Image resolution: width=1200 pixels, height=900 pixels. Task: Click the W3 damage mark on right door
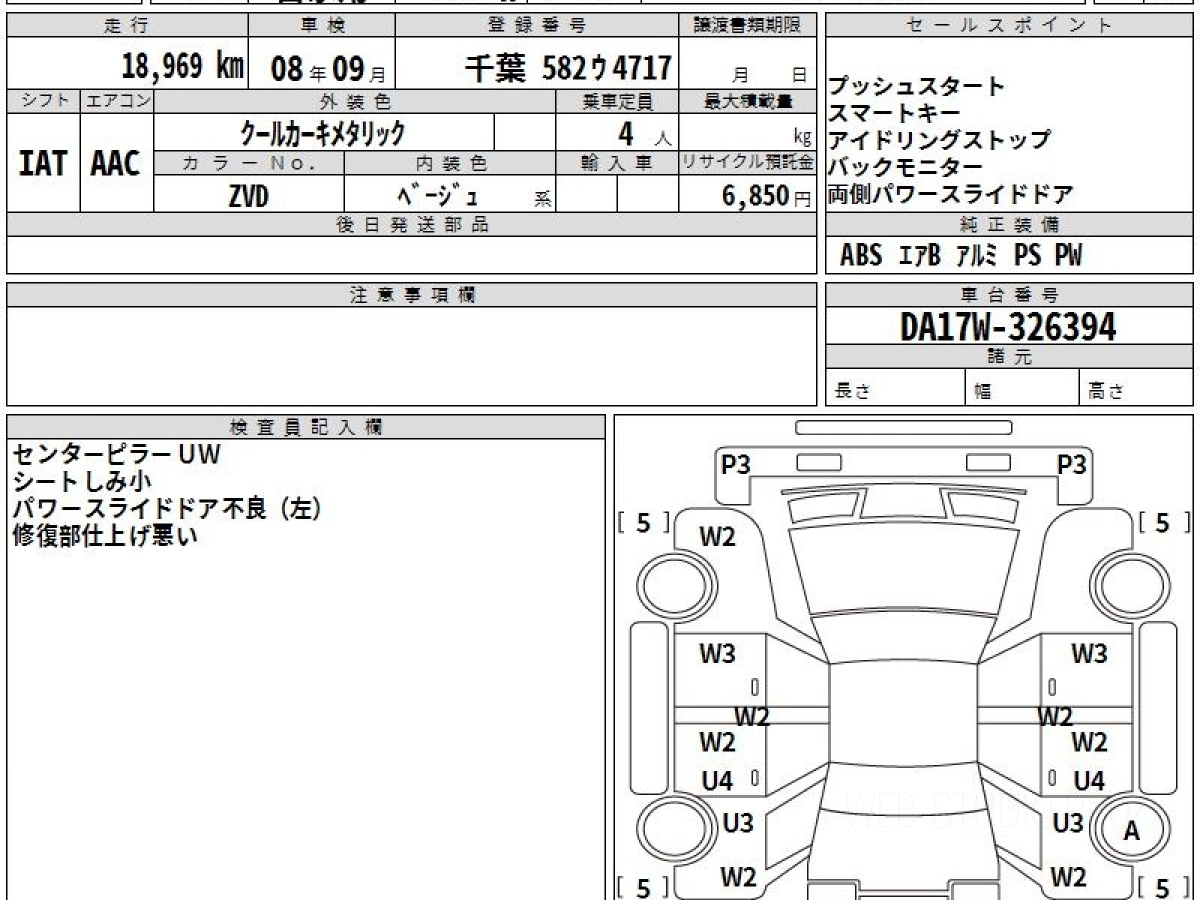pos(1089,654)
